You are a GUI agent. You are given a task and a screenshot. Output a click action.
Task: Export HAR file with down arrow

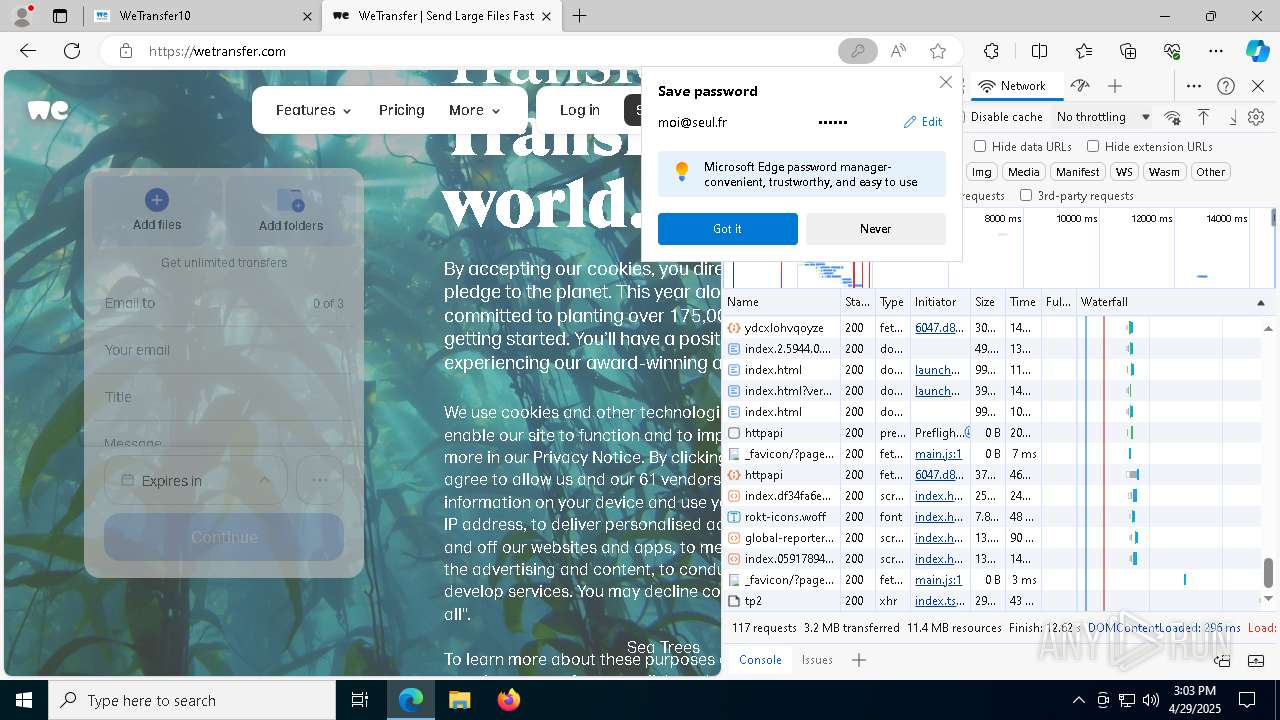coord(1232,117)
